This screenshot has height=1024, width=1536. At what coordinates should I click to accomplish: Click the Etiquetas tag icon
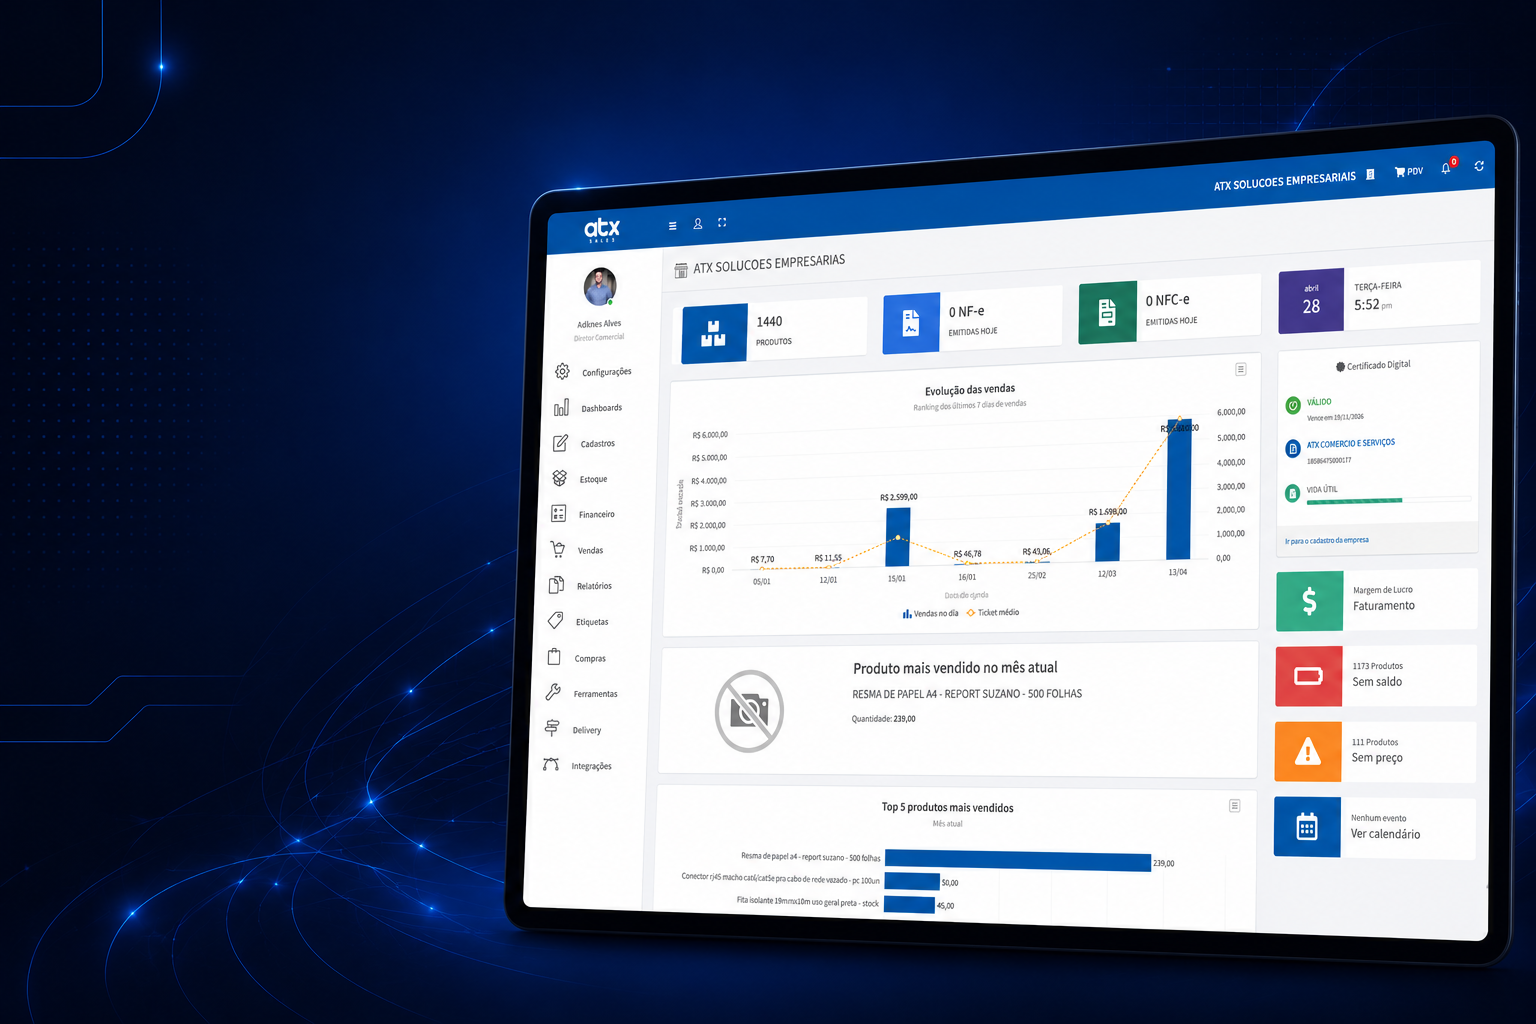click(555, 621)
